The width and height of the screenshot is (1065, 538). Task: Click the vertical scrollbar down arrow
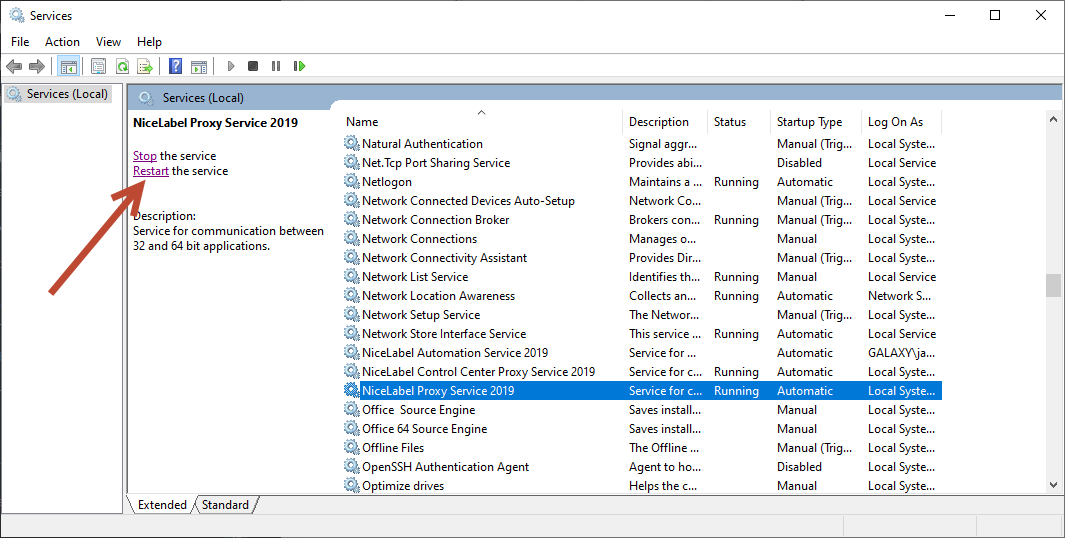[1053, 485]
